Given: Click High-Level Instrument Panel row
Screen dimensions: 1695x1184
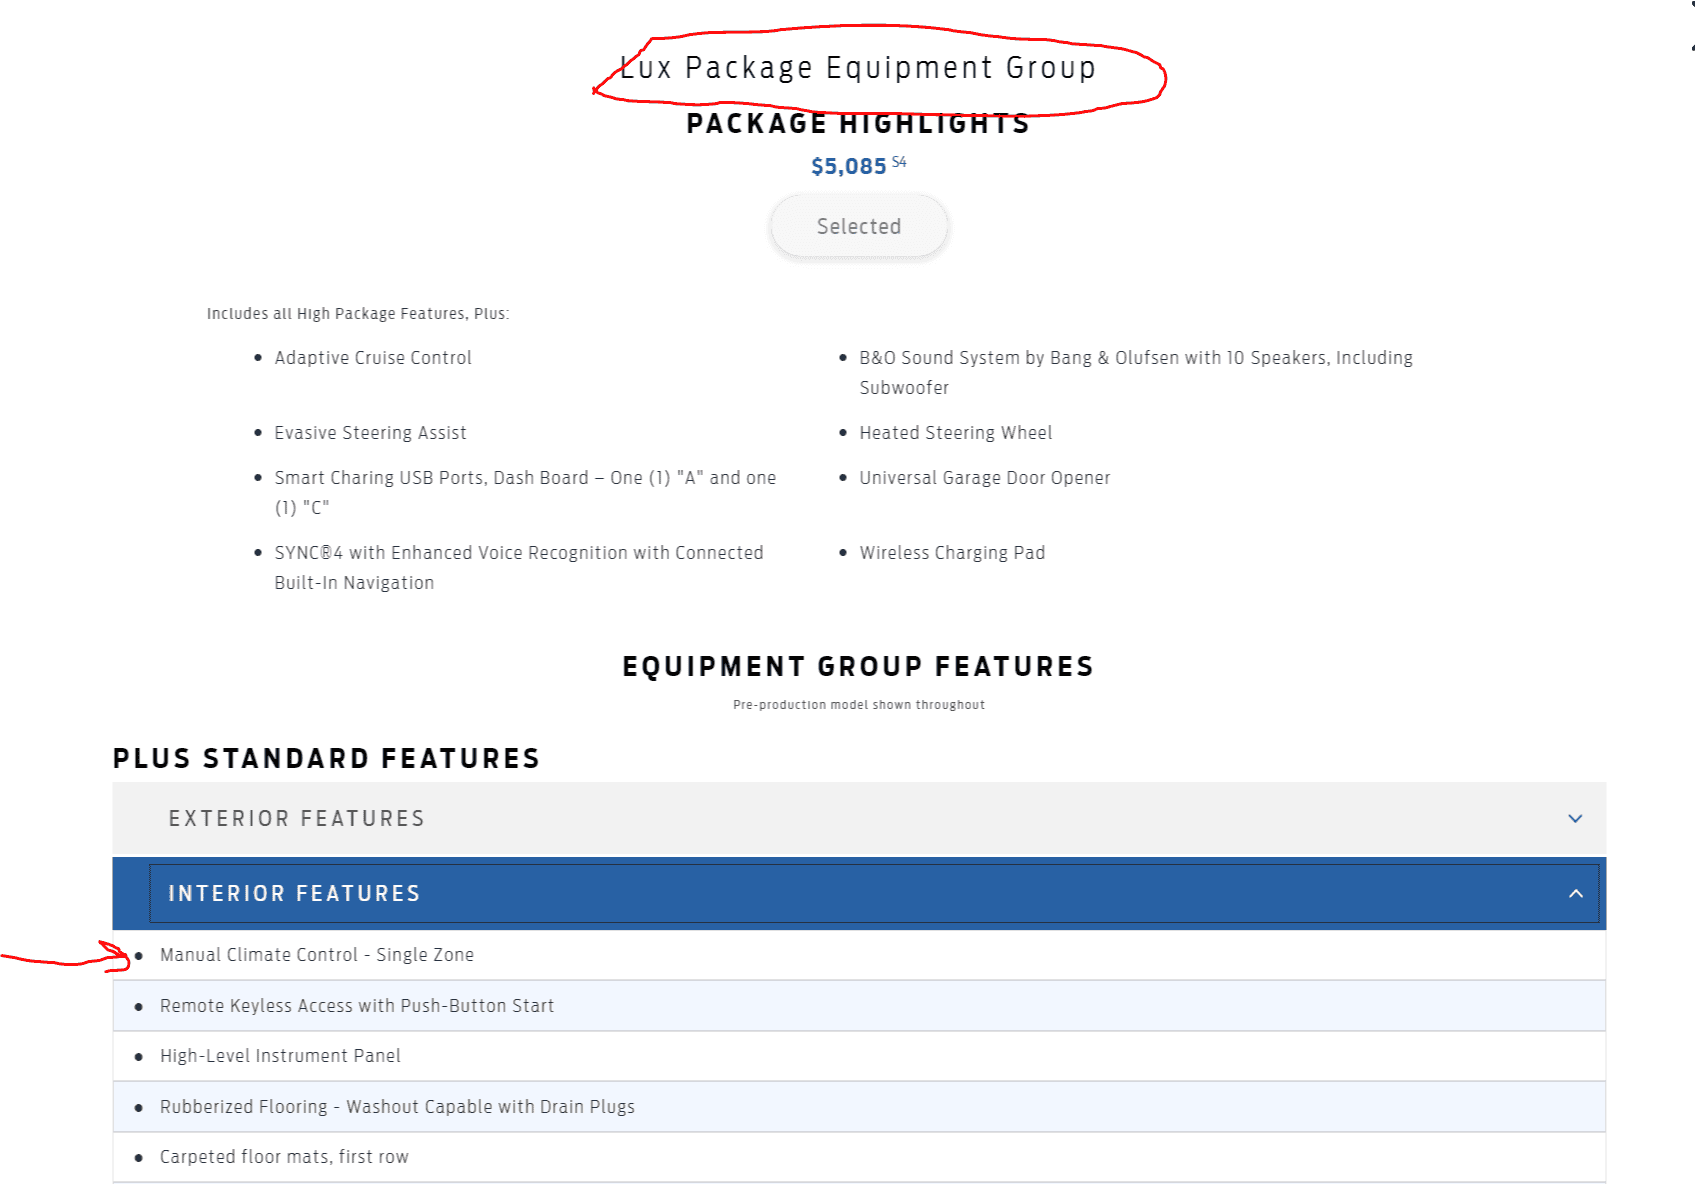Looking at the screenshot, I should (x=859, y=1056).
